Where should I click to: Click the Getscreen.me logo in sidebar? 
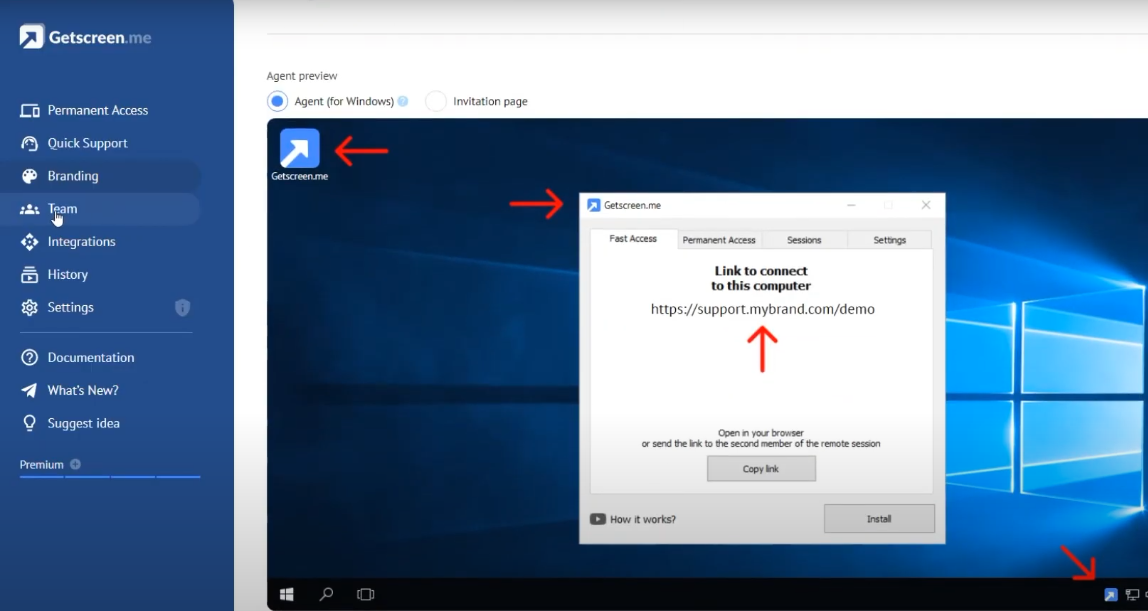pyautogui.click(x=85, y=37)
